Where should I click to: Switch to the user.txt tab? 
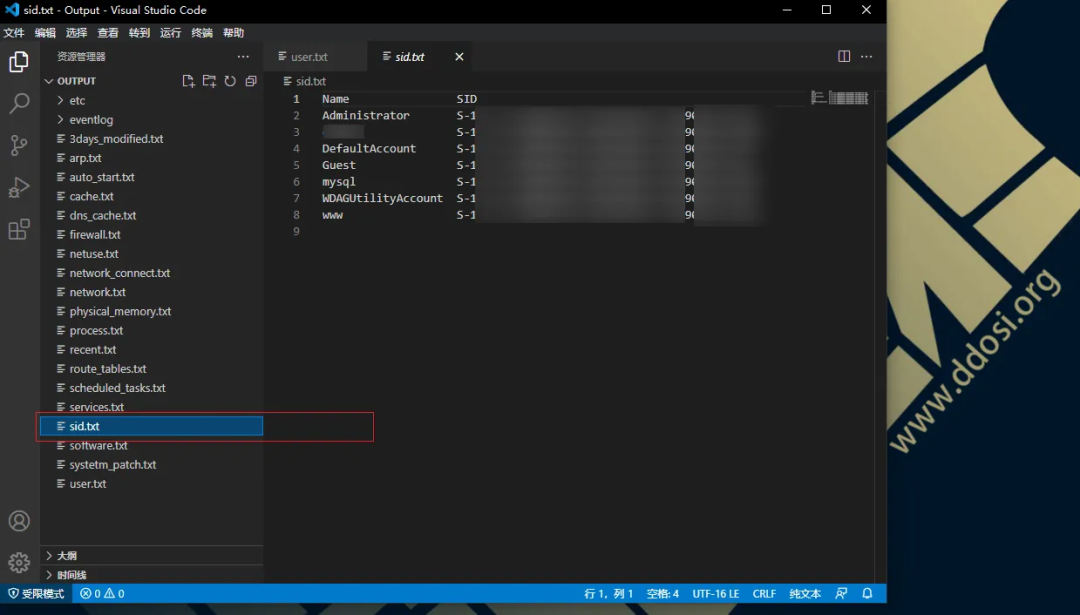(x=315, y=56)
